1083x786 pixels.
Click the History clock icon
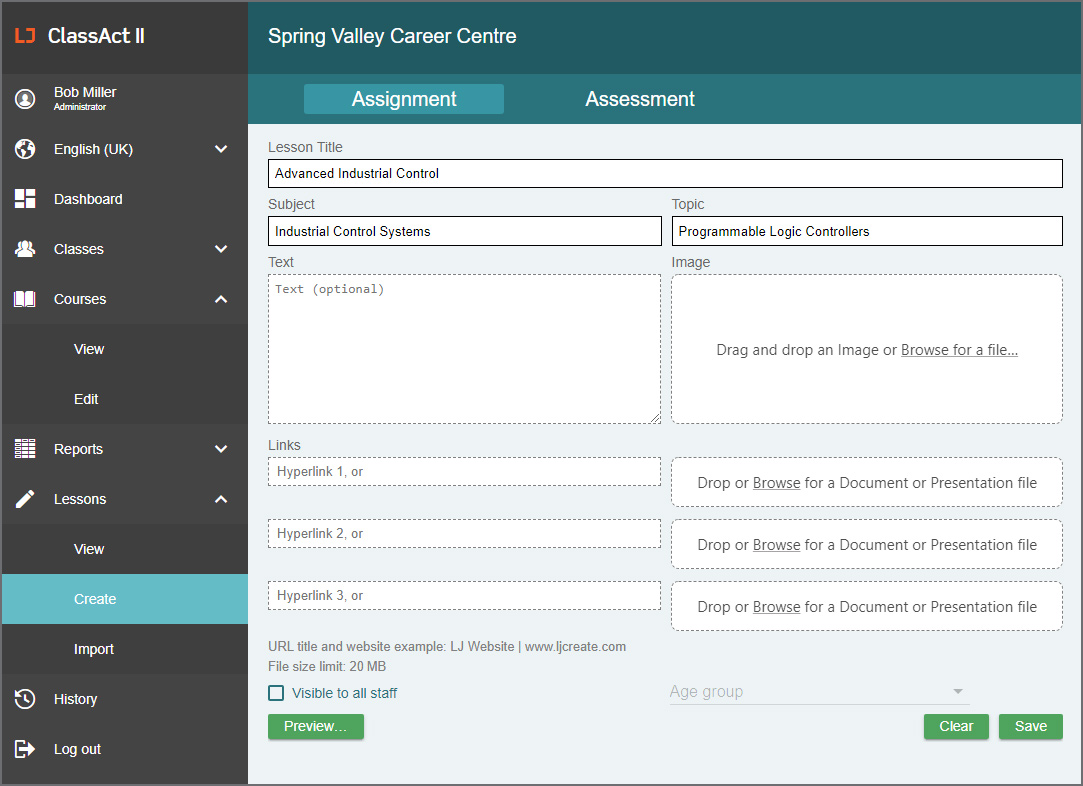(25, 698)
